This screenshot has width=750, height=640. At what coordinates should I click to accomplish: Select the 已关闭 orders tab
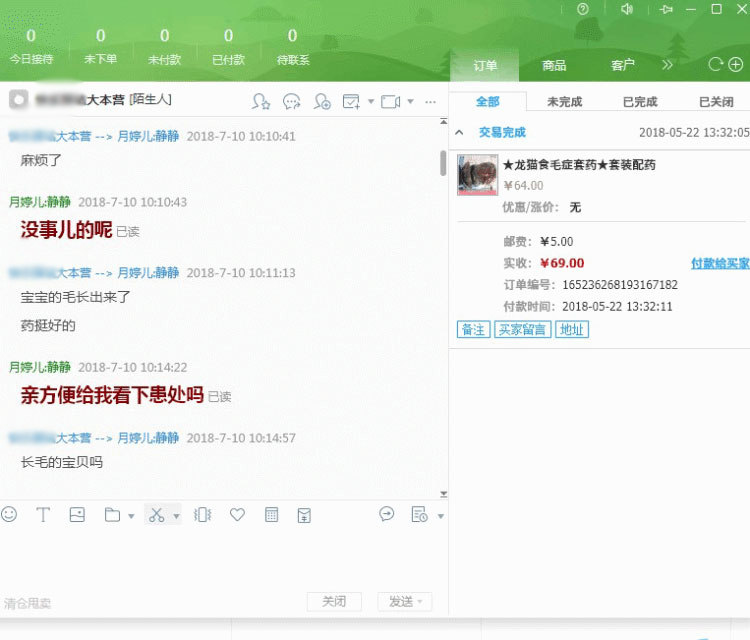(716, 102)
